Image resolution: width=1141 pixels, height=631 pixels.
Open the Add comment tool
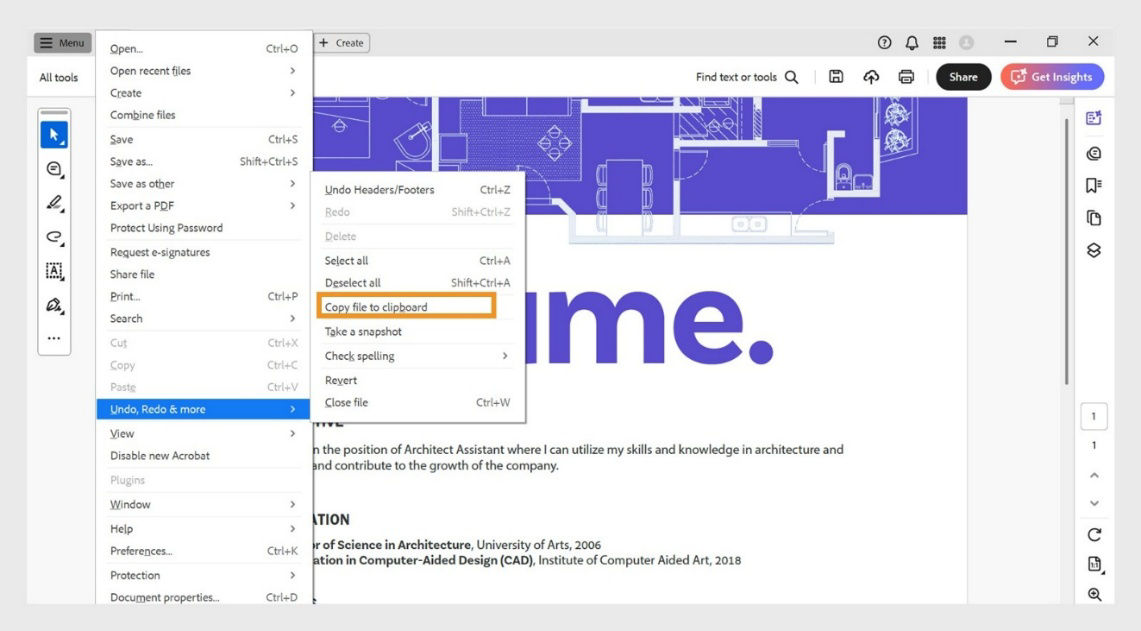pyautogui.click(x=54, y=169)
